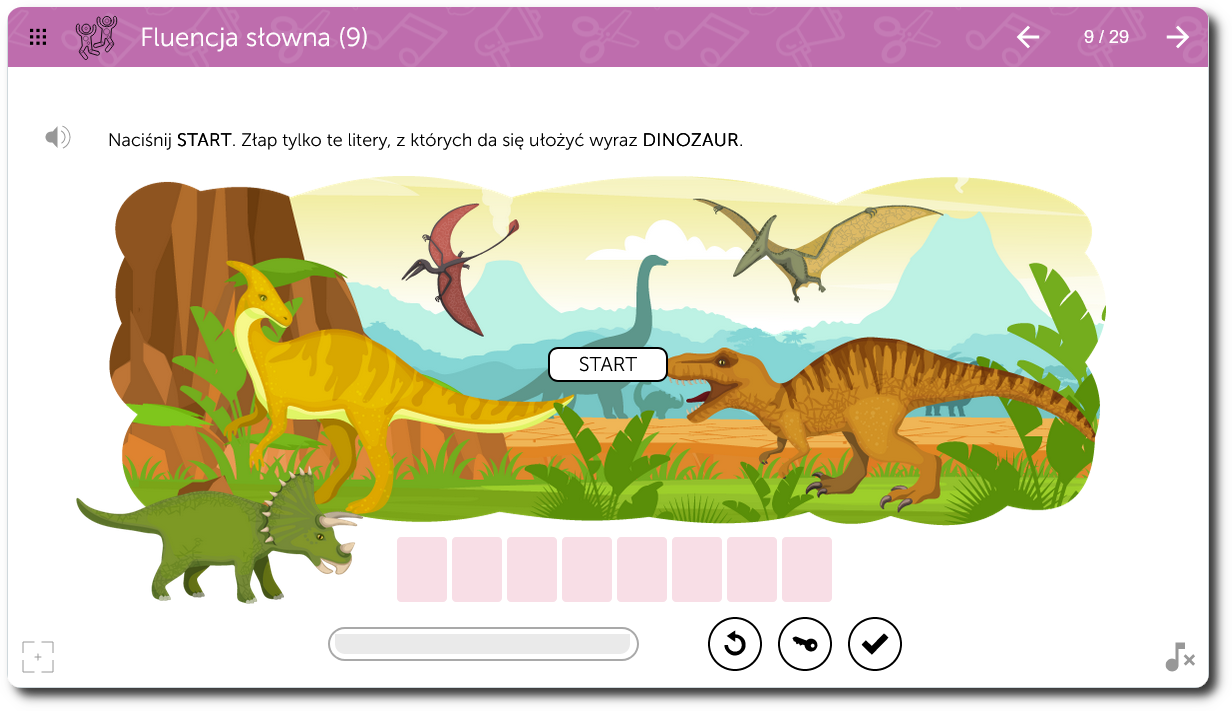Image resolution: width=1232 pixels, height=711 pixels.
Task: Go to the next page arrow
Action: [x=1178, y=37]
